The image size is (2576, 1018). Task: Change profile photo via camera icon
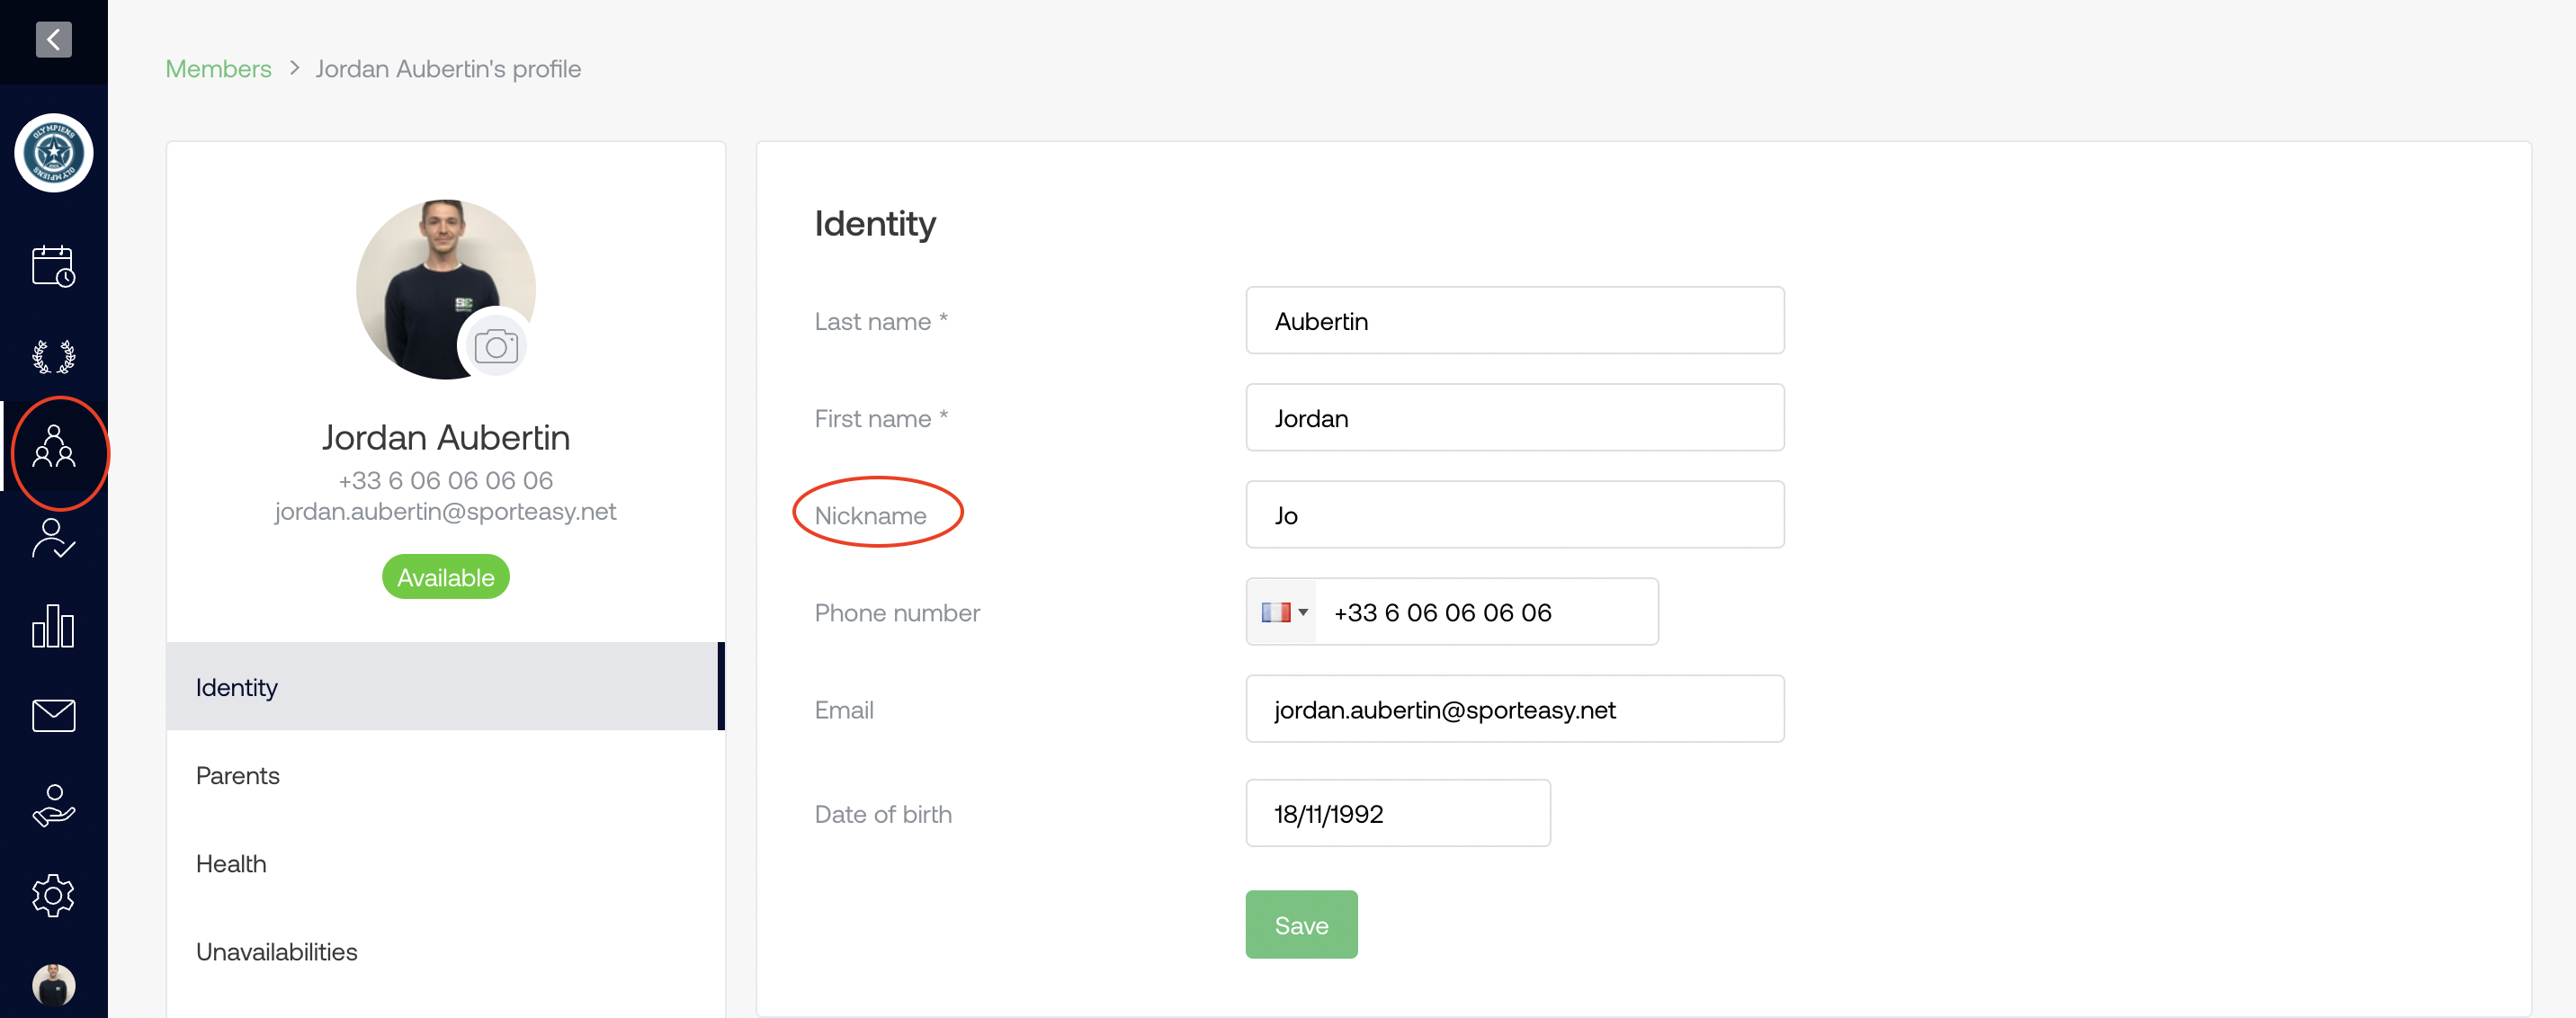pos(495,347)
